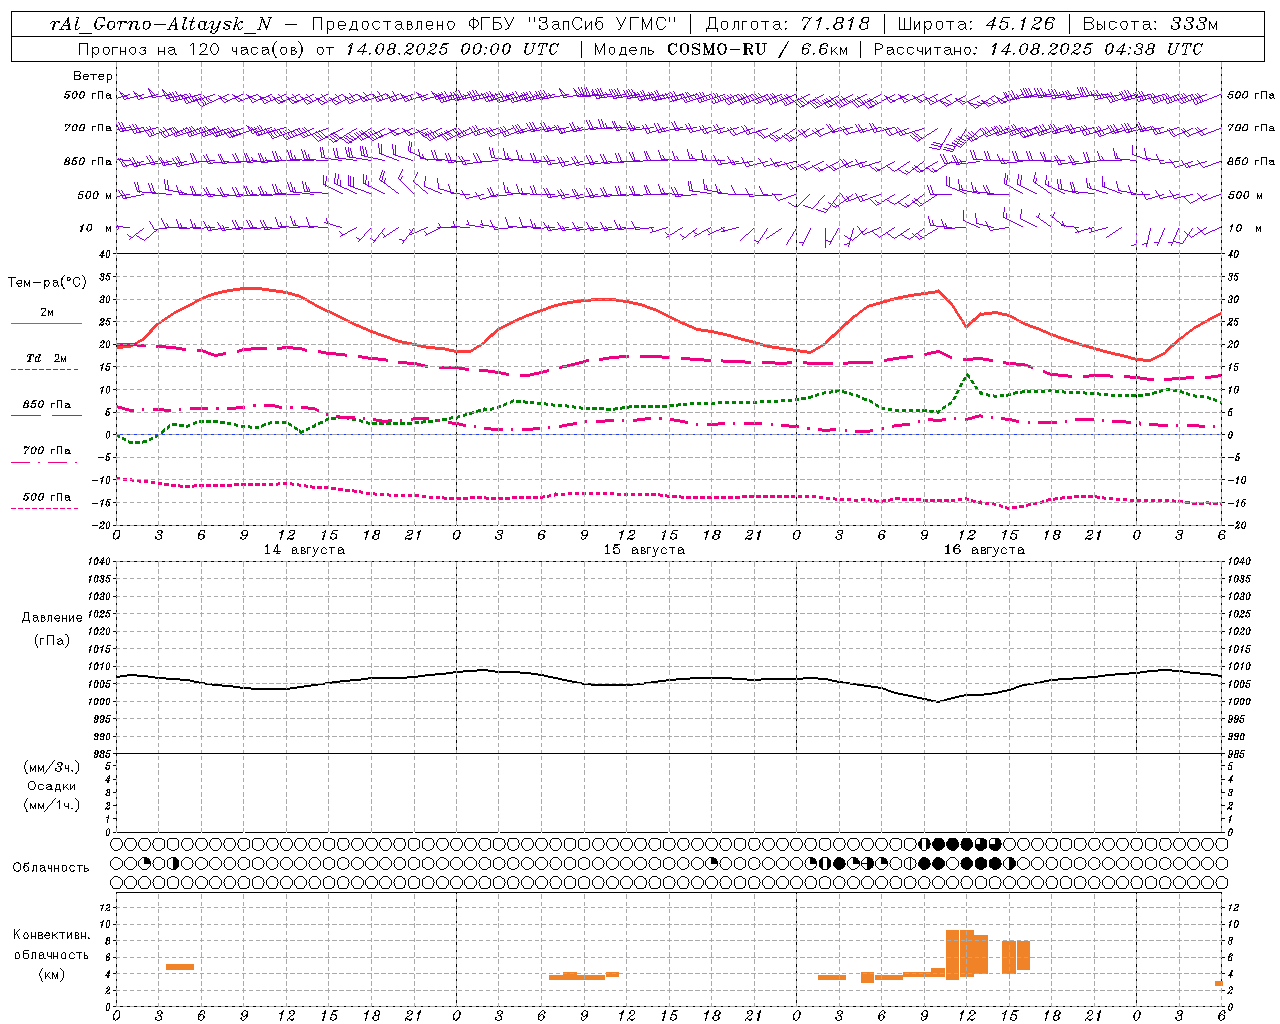Click the small orange bar at the chart's far end
This screenshot has height=1024, width=1280.
(1219, 983)
